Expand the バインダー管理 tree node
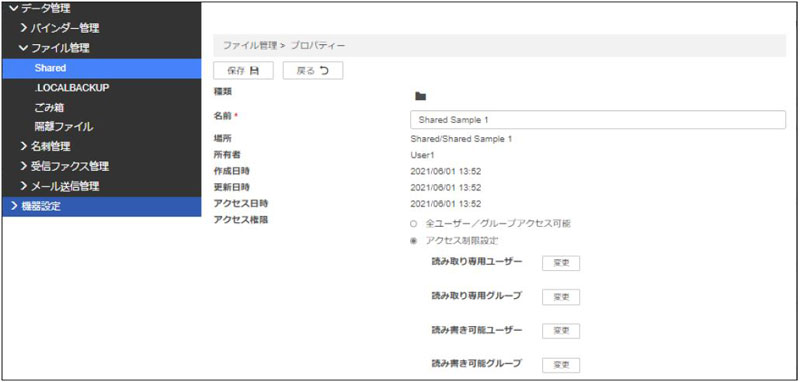 point(23,28)
